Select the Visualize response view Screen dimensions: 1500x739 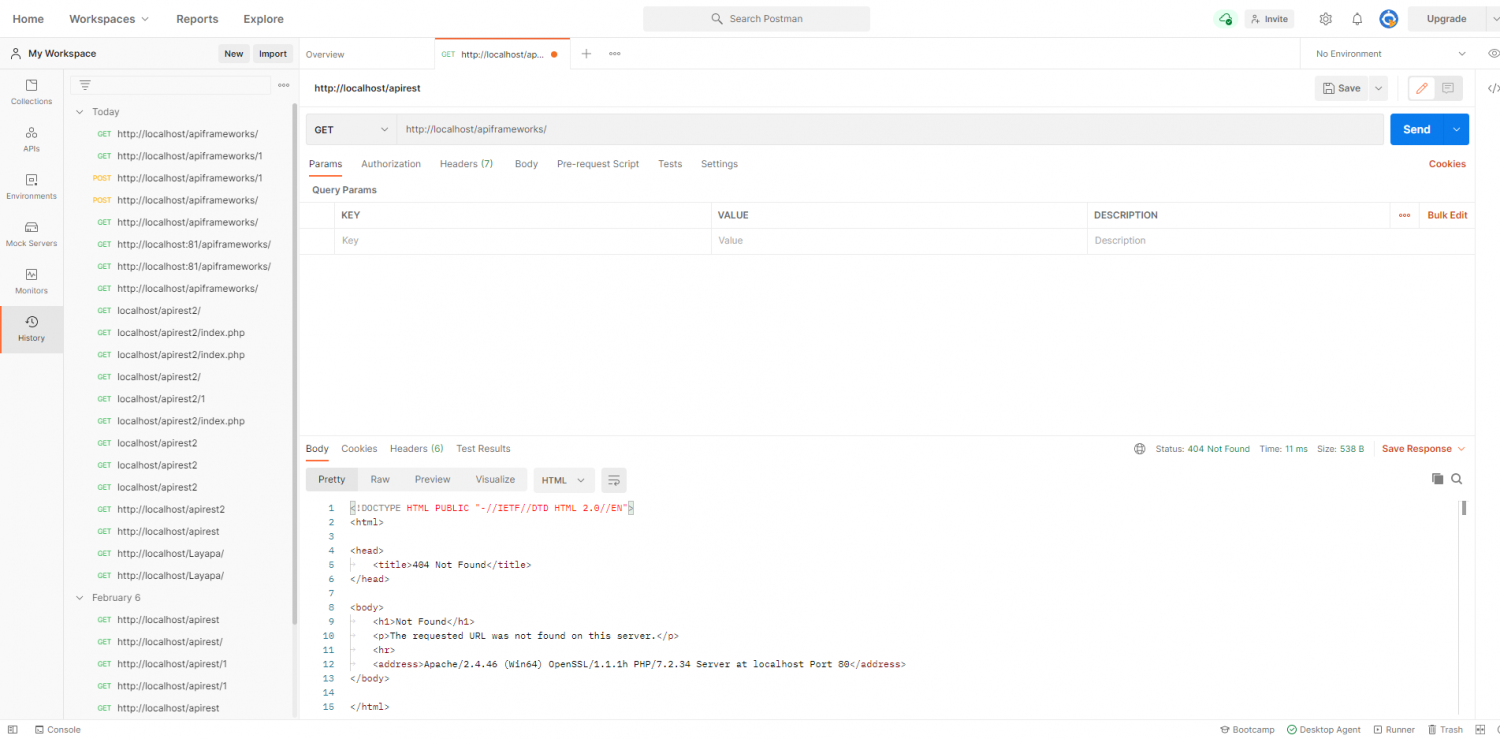coord(495,480)
